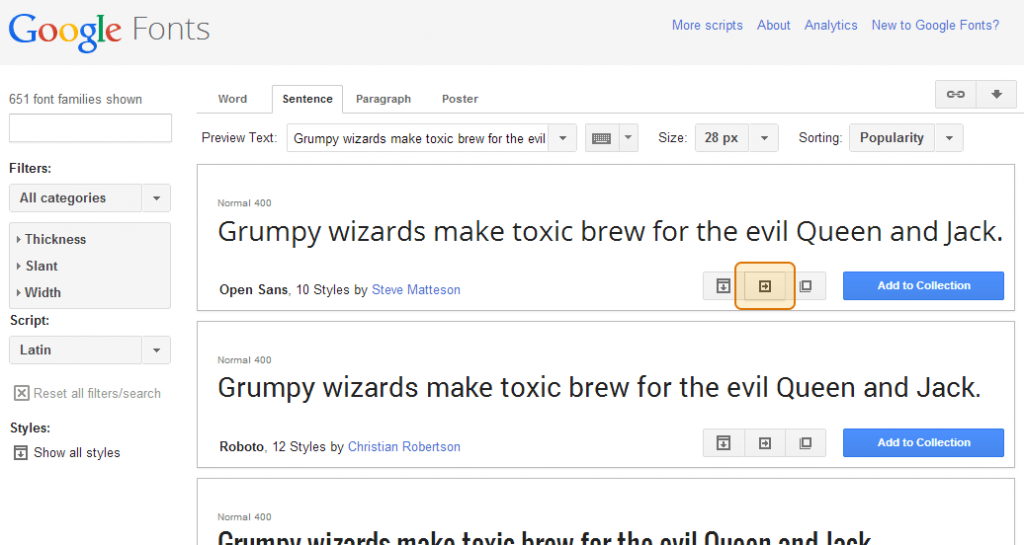The width and height of the screenshot is (1024, 545).
Task: Open Steve Matteson designer link
Action: tap(416, 290)
